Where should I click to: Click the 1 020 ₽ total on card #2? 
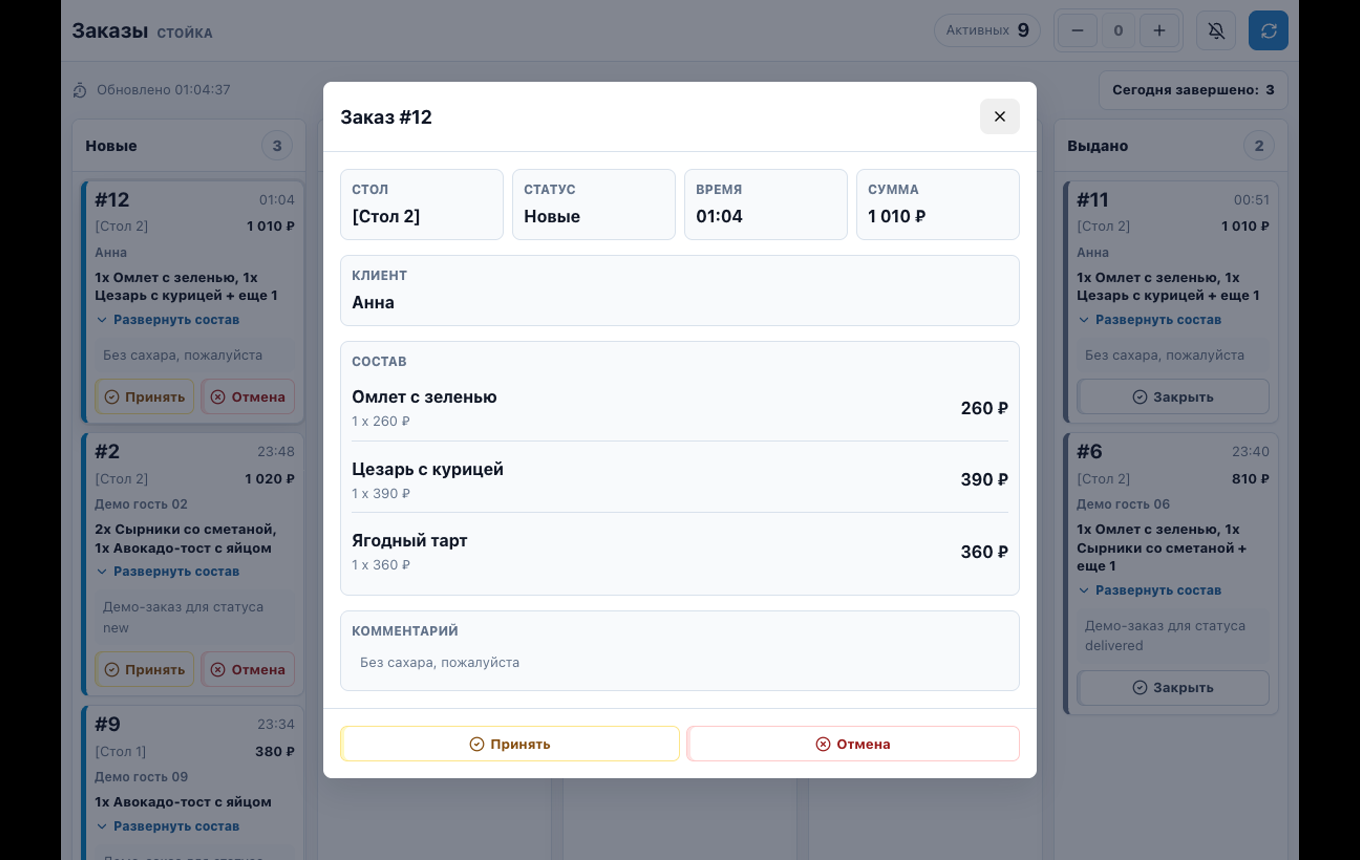(270, 479)
